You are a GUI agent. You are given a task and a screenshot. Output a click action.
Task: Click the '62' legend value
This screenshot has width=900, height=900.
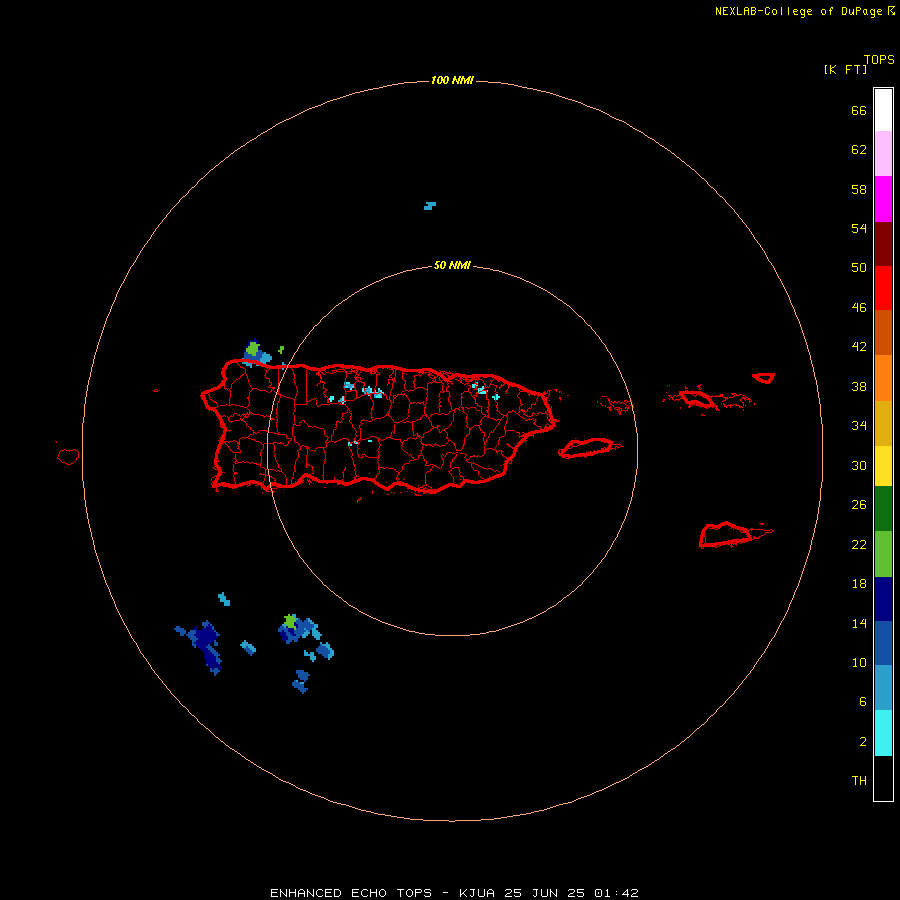pos(859,149)
